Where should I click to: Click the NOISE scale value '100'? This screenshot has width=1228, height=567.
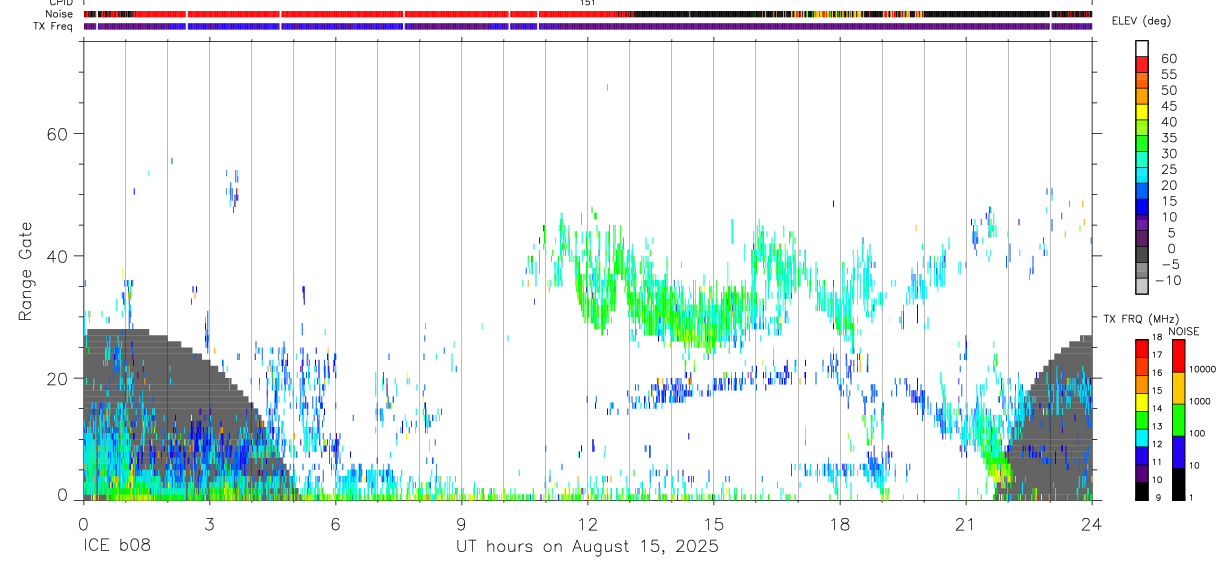pos(1198,433)
